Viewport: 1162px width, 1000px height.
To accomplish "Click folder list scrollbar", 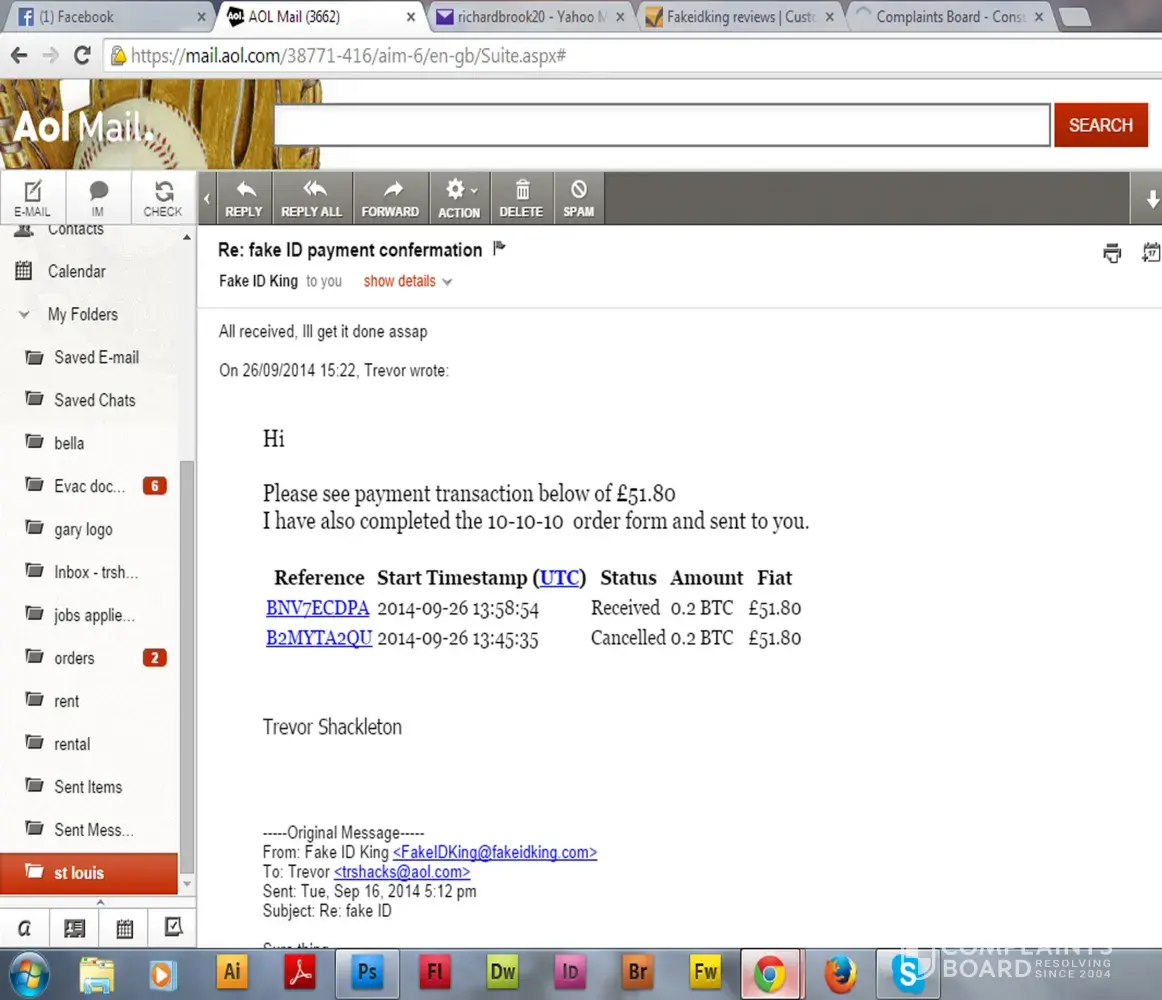I will click(187, 666).
